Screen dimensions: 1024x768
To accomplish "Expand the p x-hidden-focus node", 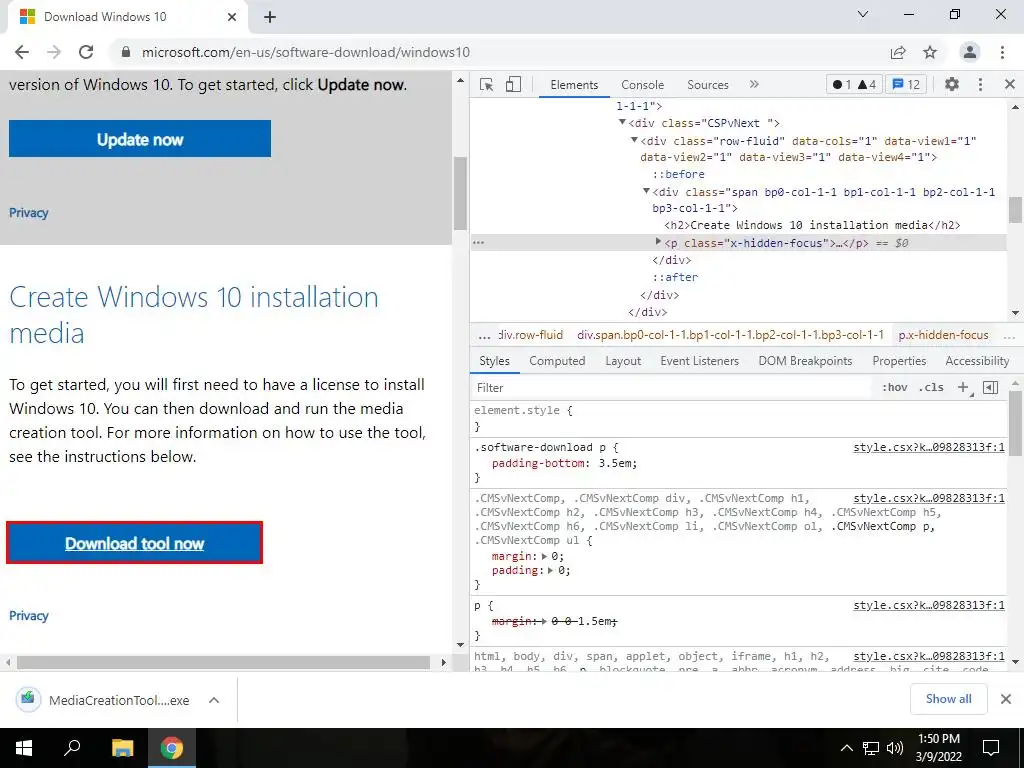I will 658,242.
